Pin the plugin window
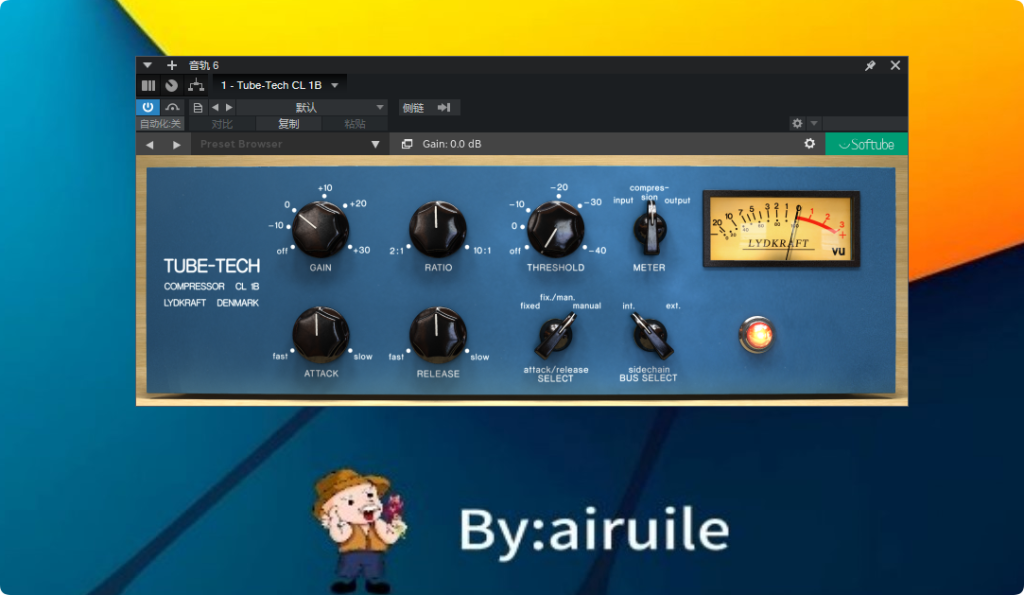1024x595 pixels. click(870, 66)
